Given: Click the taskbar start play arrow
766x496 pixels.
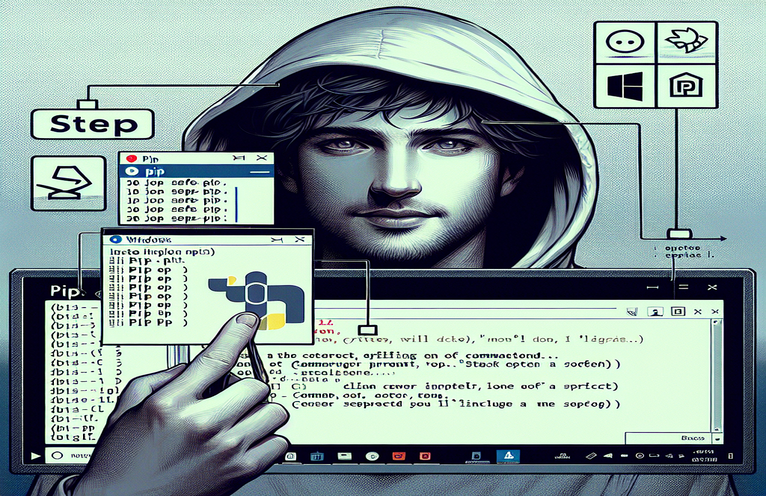Looking at the screenshot, I should 36,457.
